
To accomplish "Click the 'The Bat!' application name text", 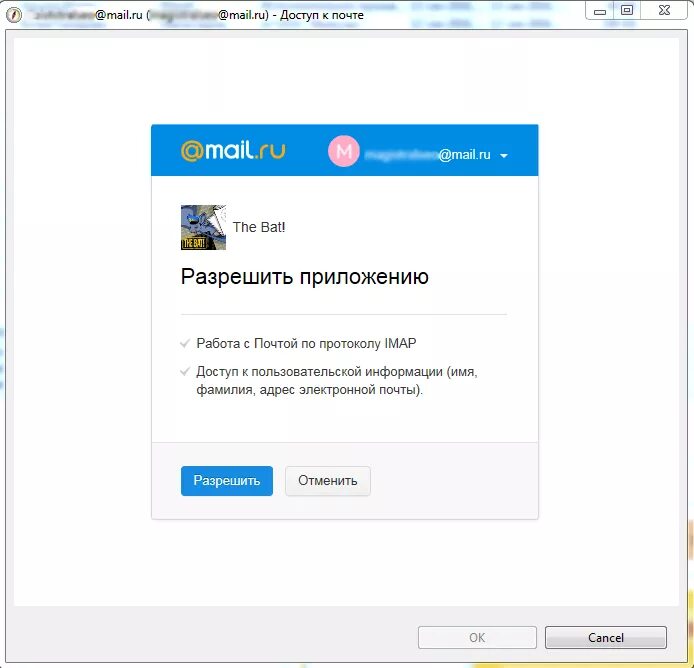I will click(x=259, y=227).
